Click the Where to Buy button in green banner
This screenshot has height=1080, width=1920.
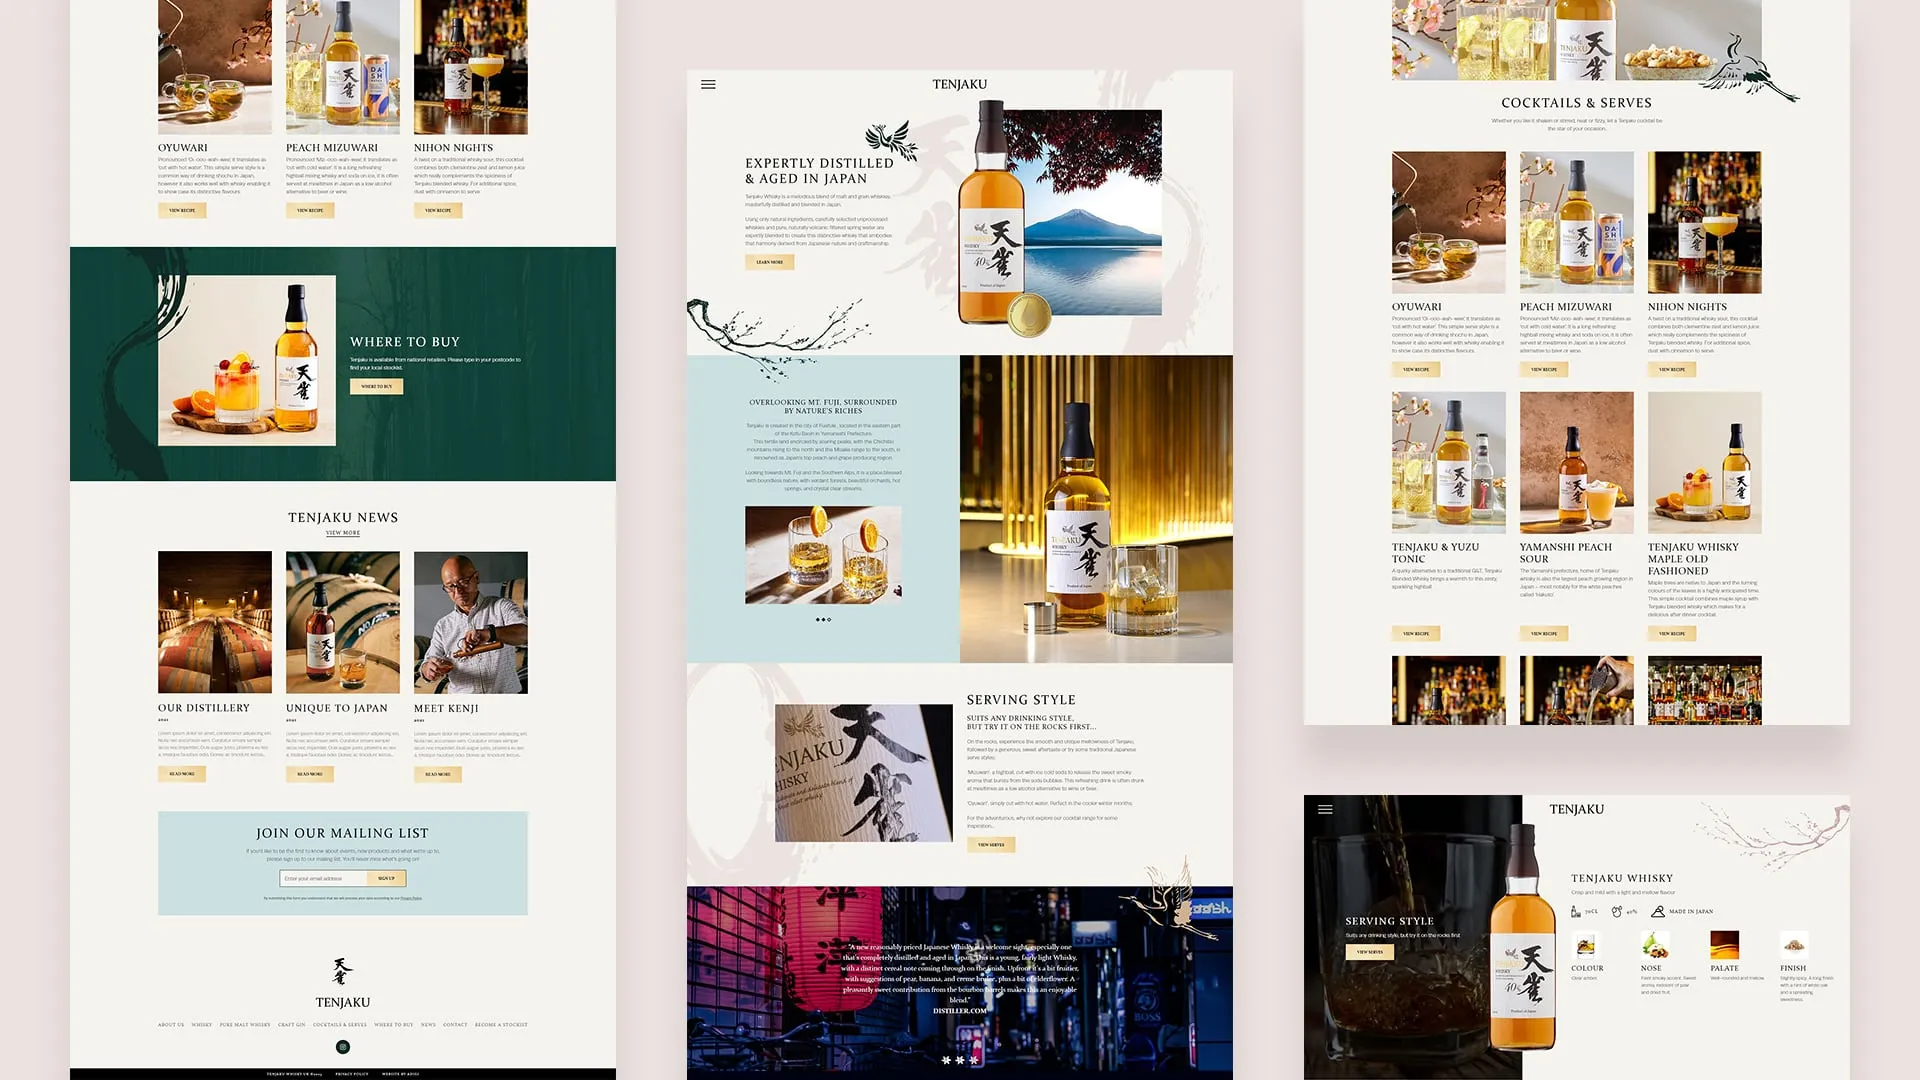[x=377, y=386]
